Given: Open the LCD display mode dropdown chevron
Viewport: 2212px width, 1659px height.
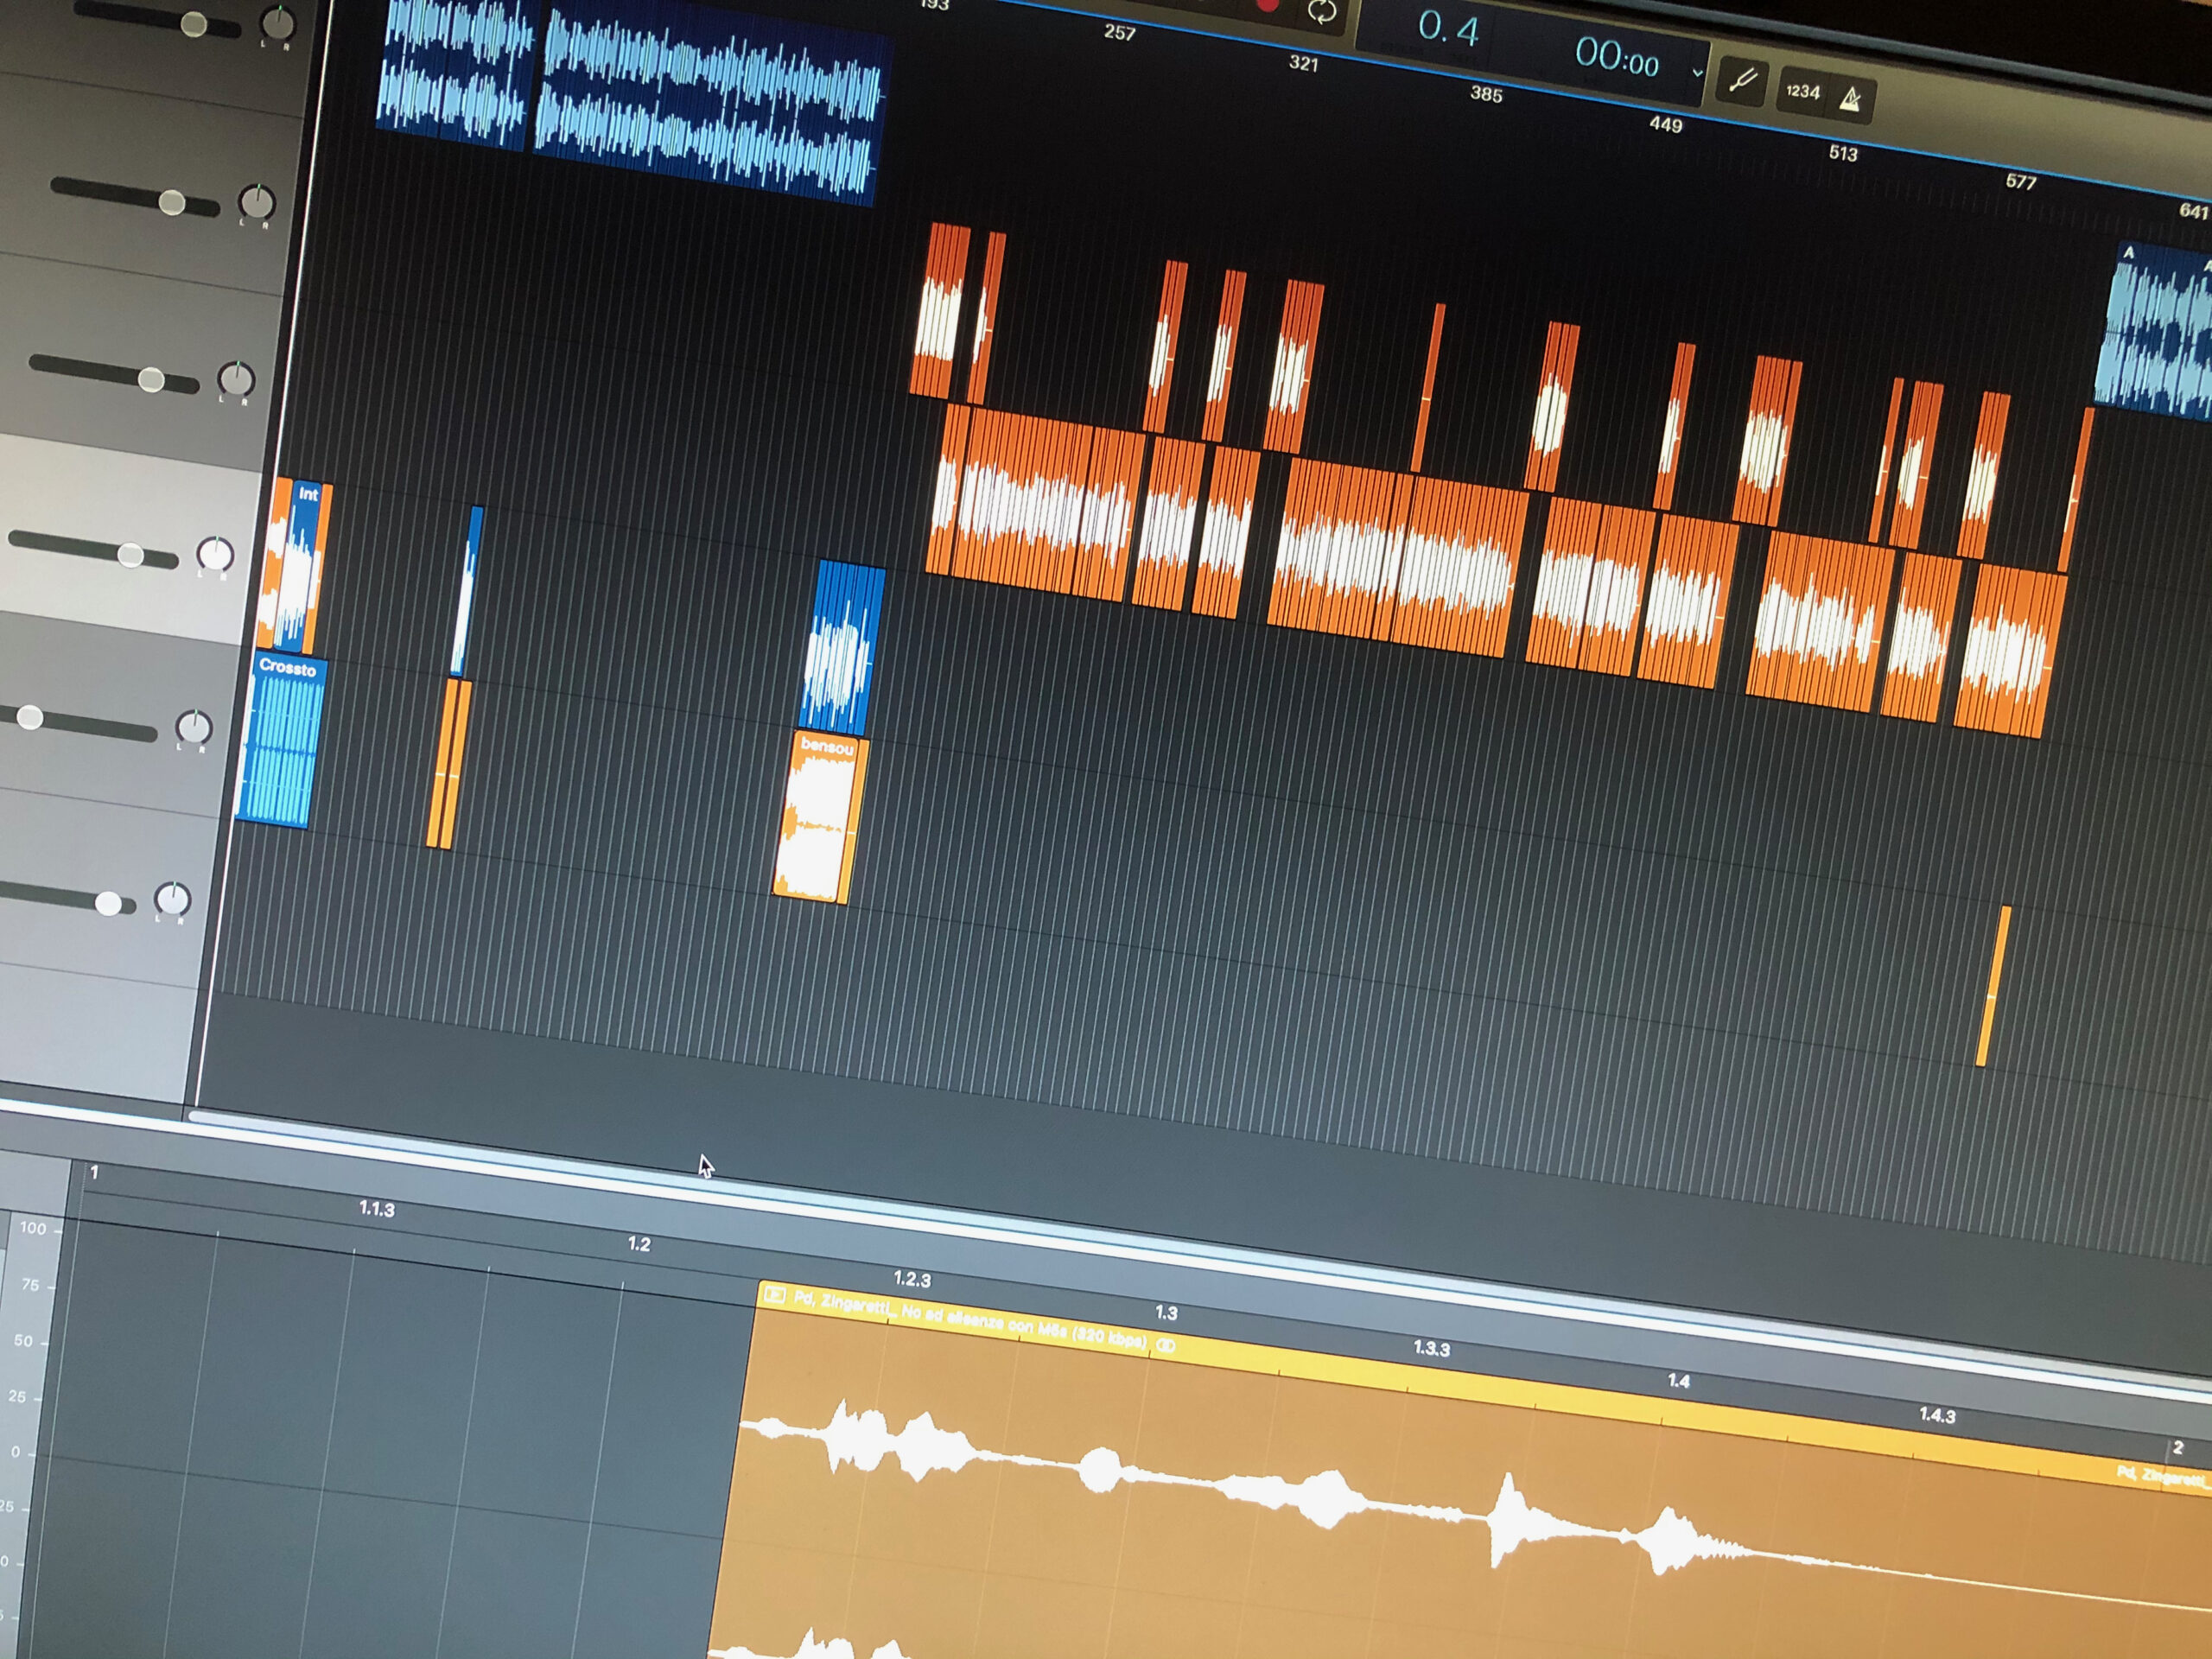Looking at the screenshot, I should 1696,73.
